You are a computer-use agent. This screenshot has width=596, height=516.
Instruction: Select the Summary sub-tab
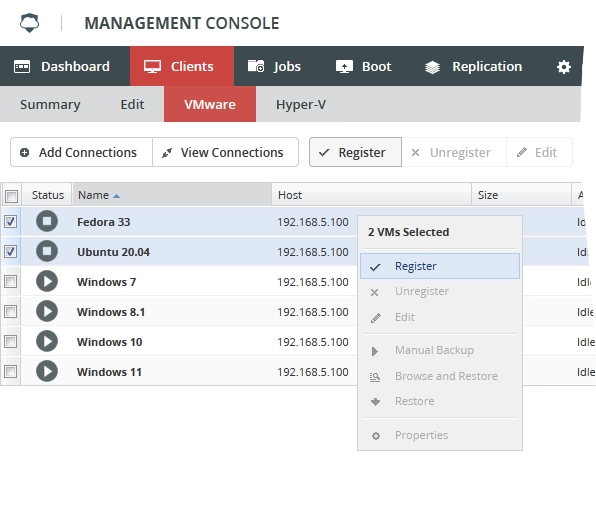(x=50, y=104)
